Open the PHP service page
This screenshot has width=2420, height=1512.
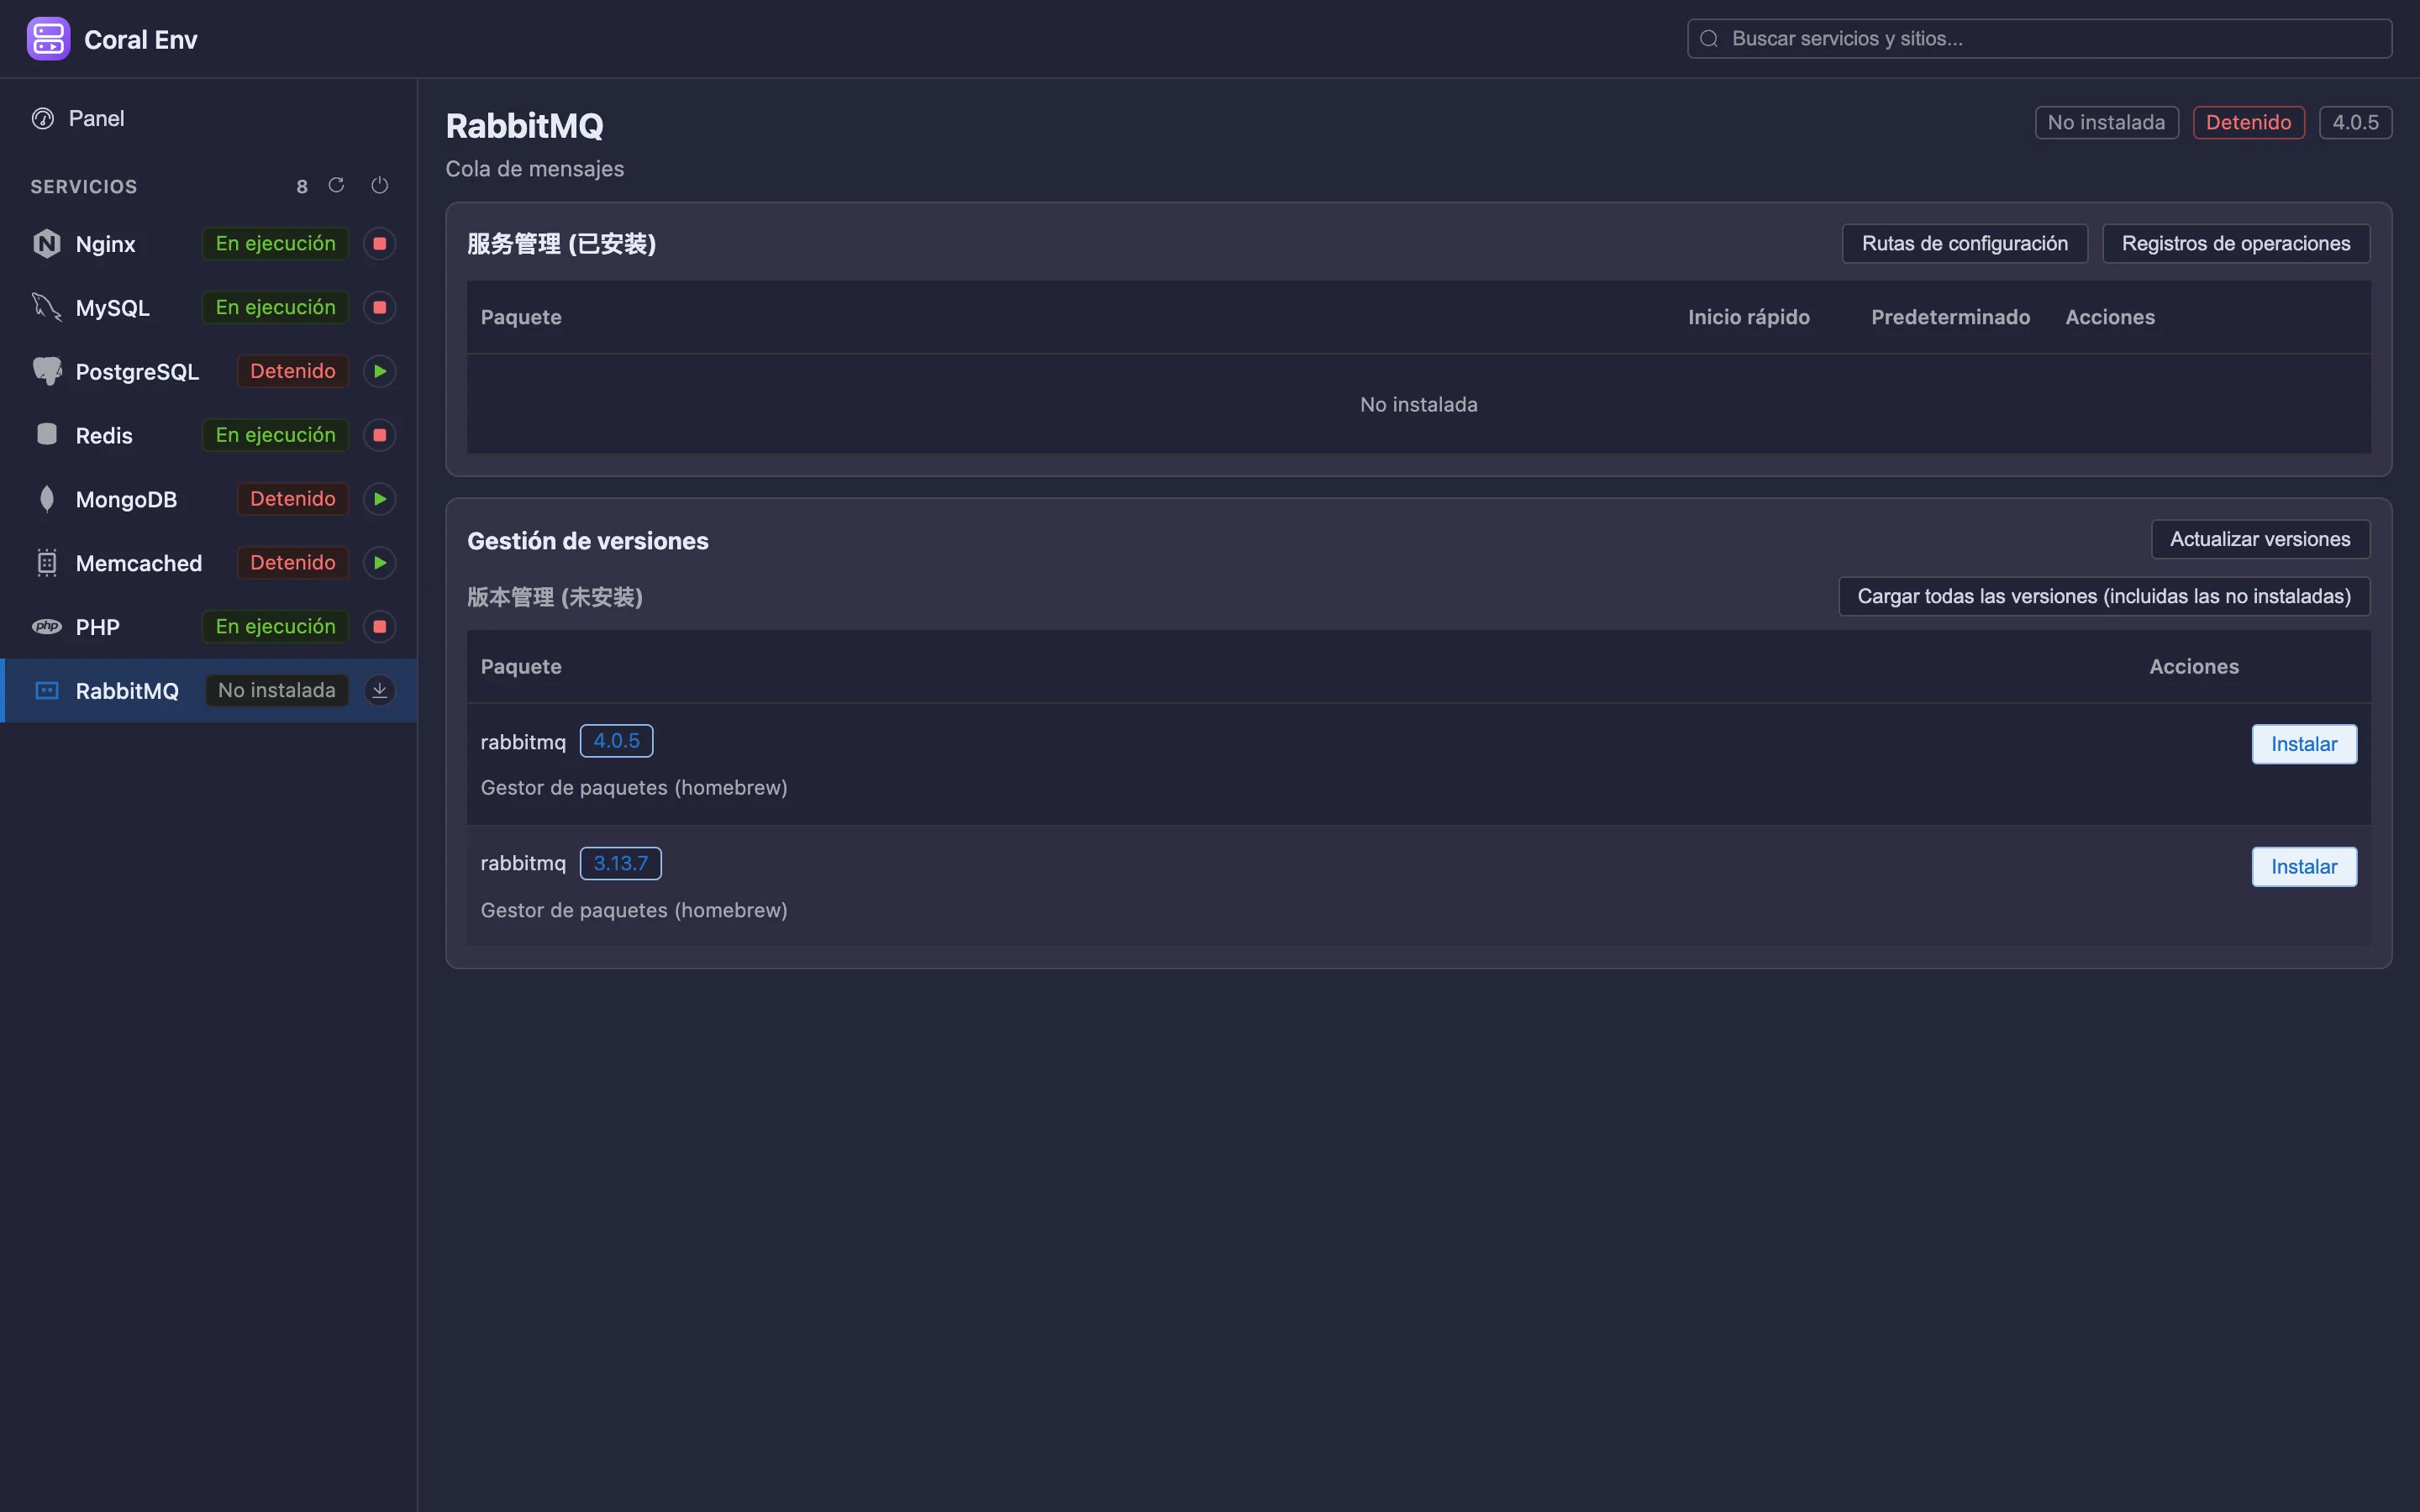[209, 627]
